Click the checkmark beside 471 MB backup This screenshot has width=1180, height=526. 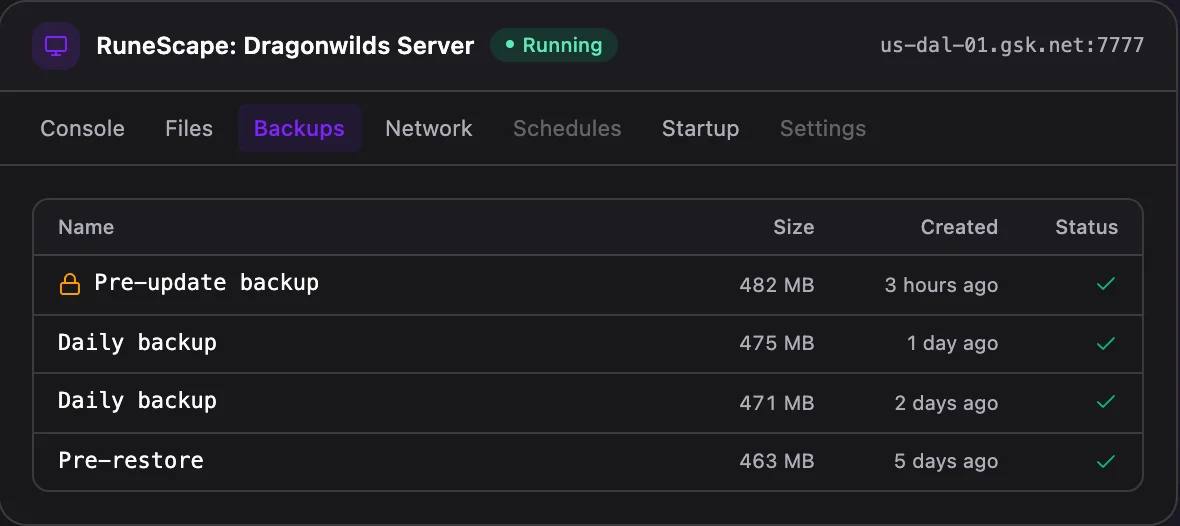[1105, 402]
